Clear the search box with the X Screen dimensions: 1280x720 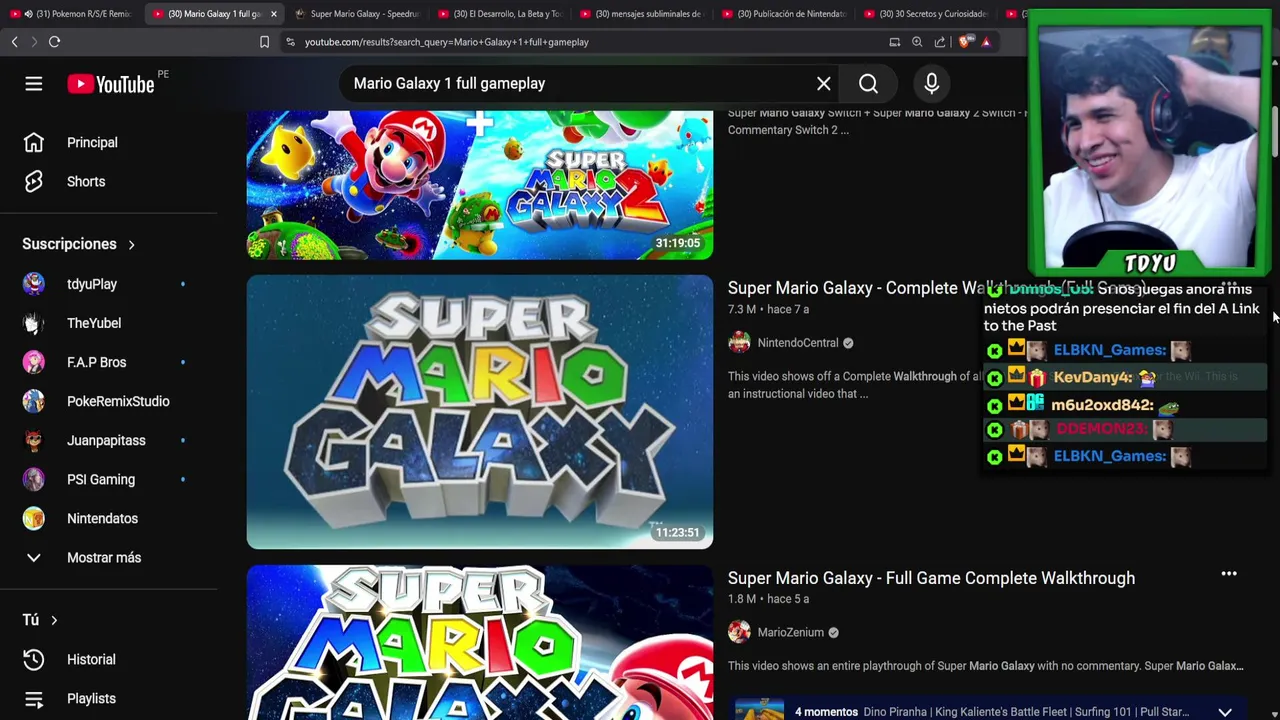click(824, 84)
